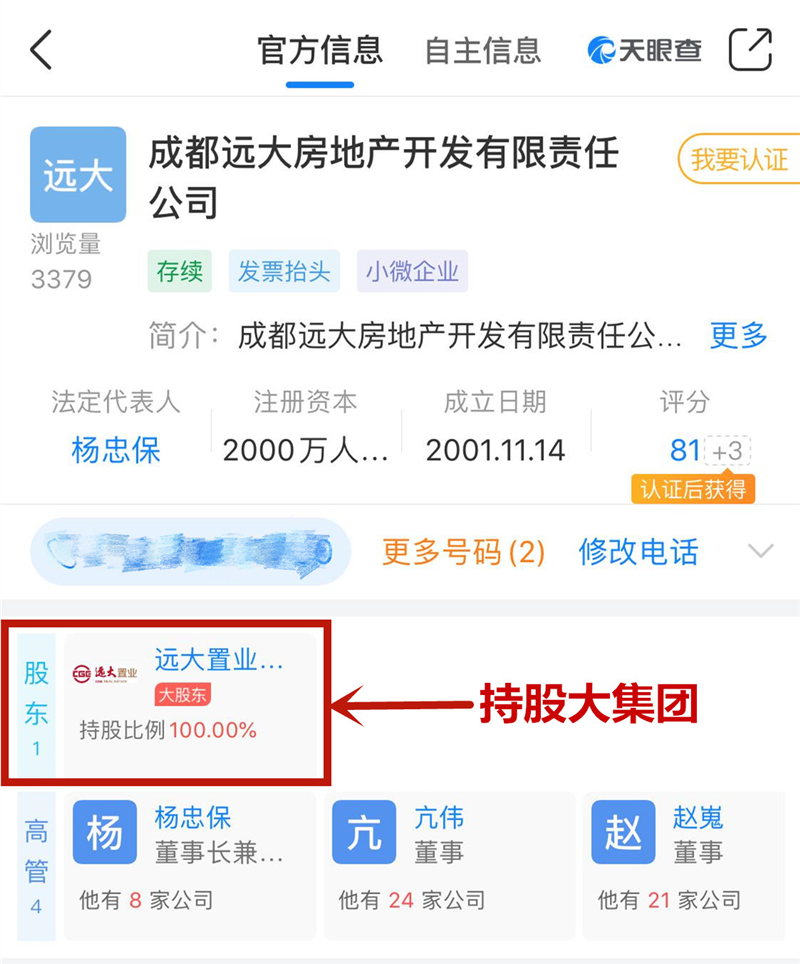Switch to 自主信息 tab
The width and height of the screenshot is (800, 964).
[483, 50]
